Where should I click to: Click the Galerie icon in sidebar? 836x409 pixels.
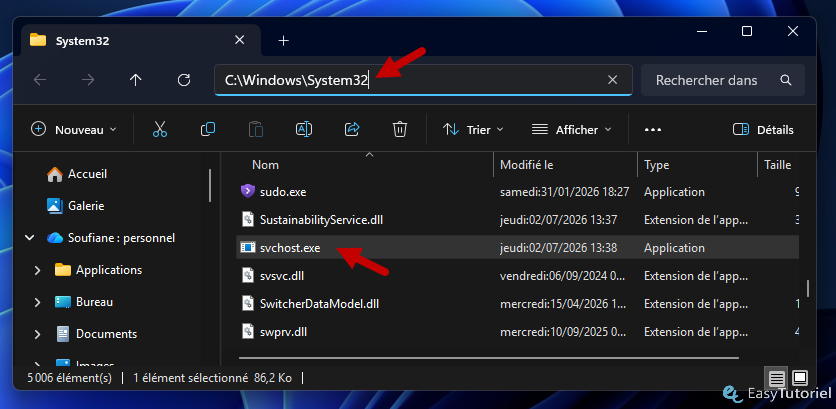(x=55, y=205)
